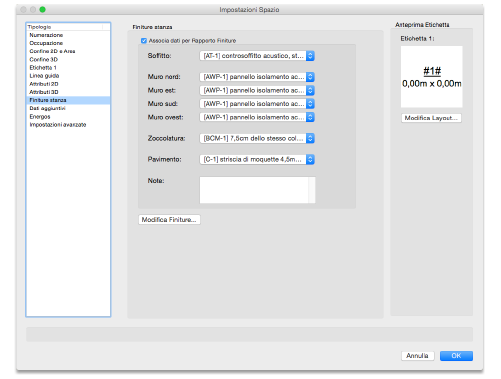Cancel with the Annulla button
This screenshot has width=501, height=379.
(417, 356)
